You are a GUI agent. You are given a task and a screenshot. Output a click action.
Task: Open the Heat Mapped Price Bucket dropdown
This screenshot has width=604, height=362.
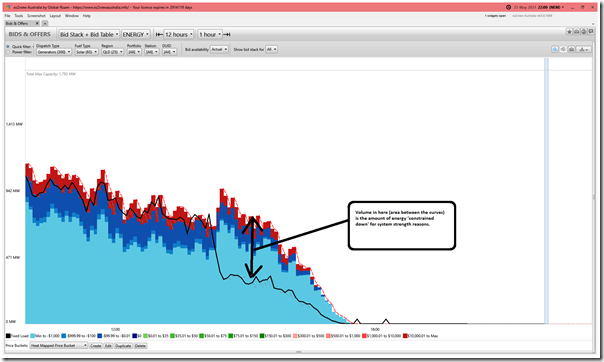[59, 346]
